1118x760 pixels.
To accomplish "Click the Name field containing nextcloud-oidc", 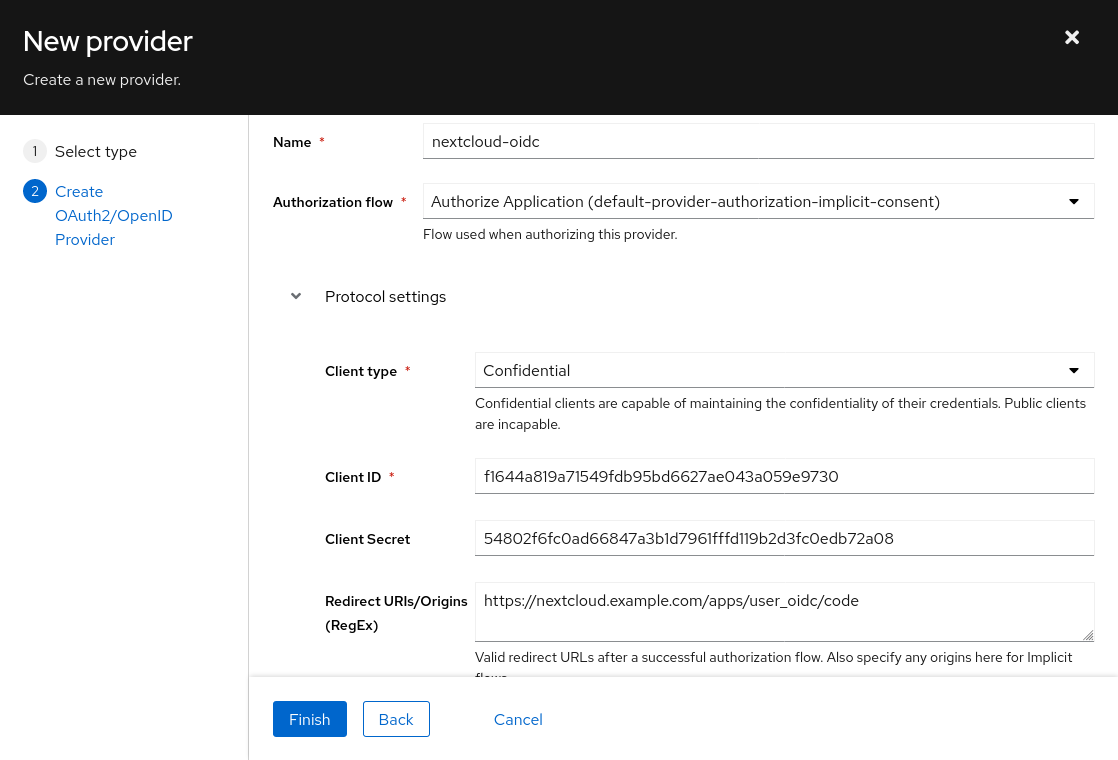I will [x=758, y=142].
